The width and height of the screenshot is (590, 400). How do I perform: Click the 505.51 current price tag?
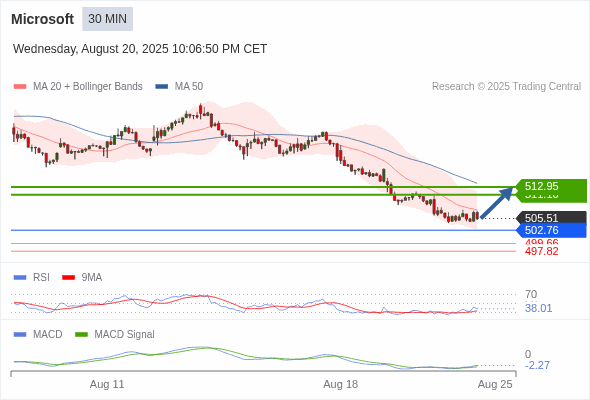pos(551,218)
